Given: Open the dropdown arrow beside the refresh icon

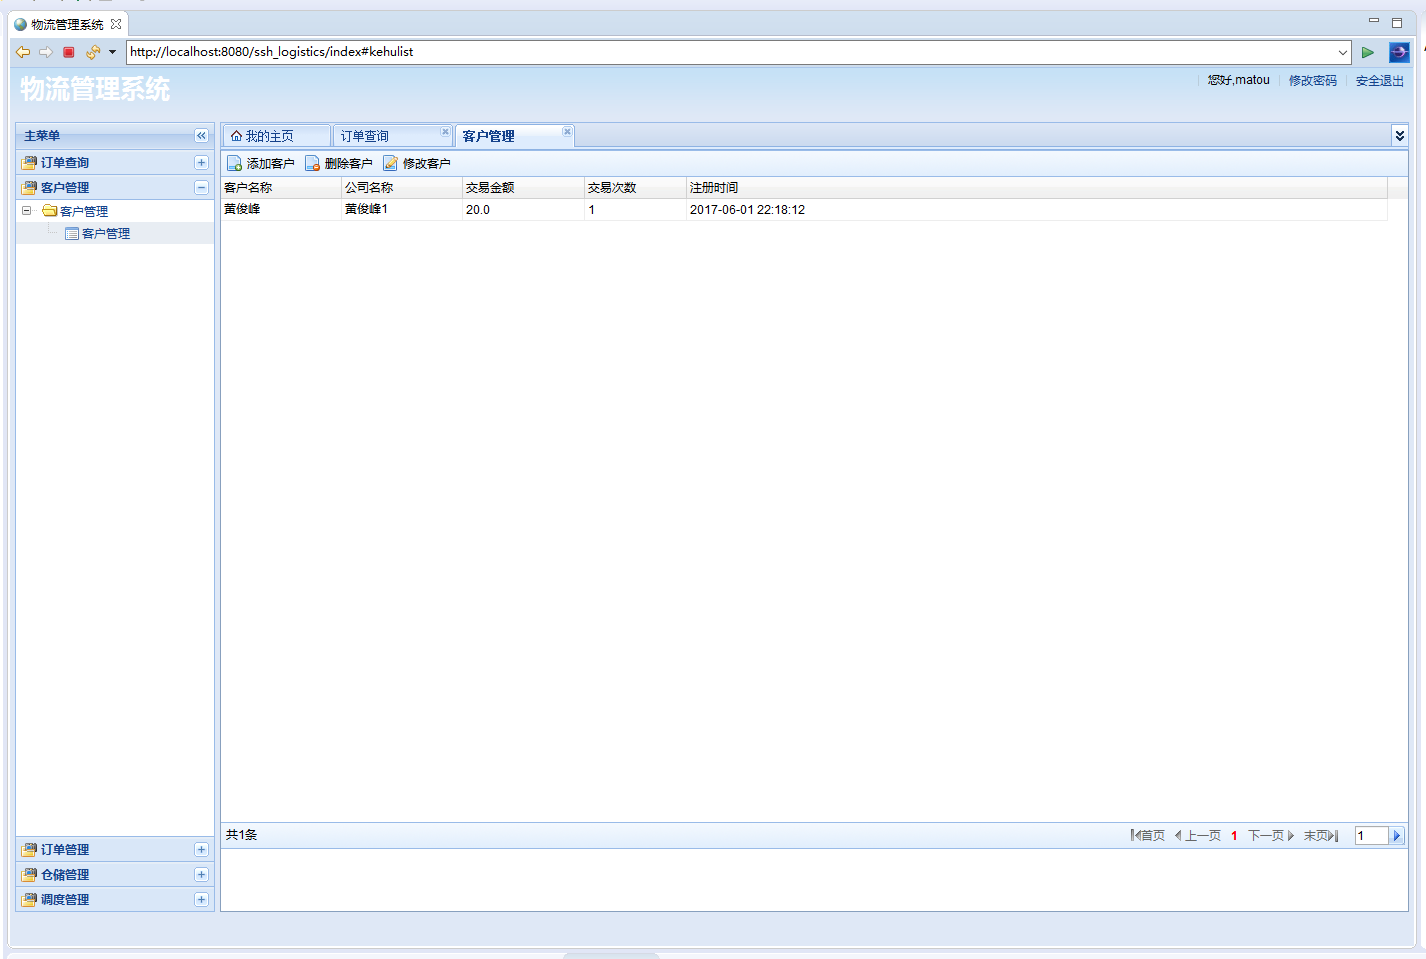Looking at the screenshot, I should click(112, 52).
